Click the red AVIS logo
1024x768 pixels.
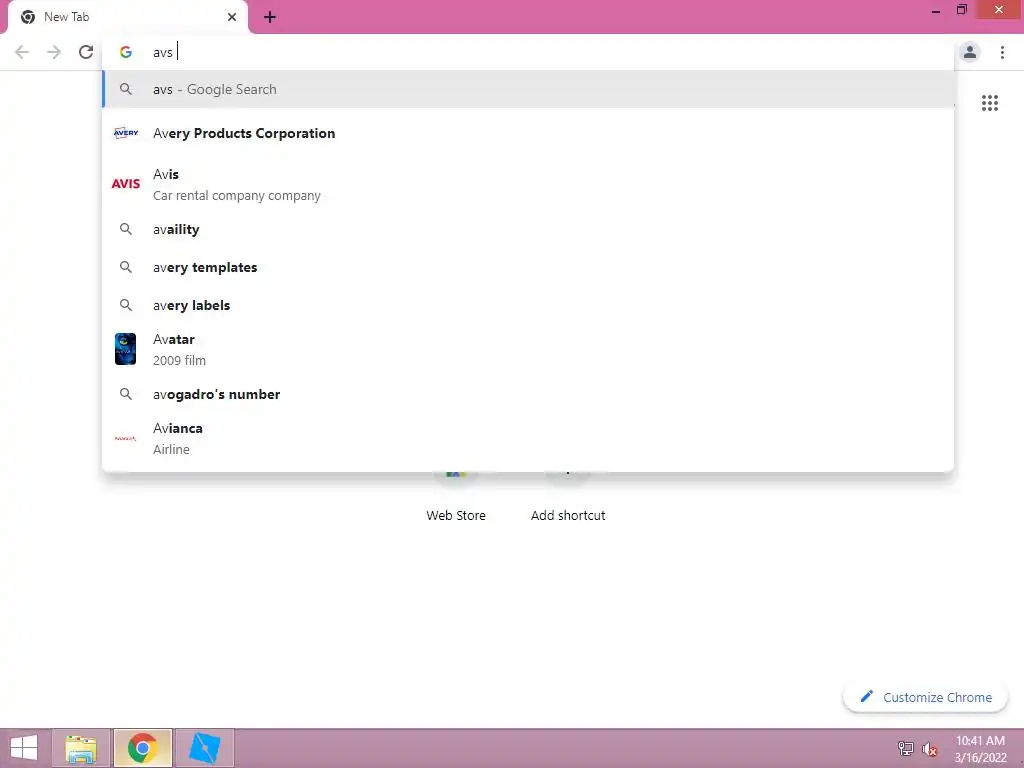point(125,184)
